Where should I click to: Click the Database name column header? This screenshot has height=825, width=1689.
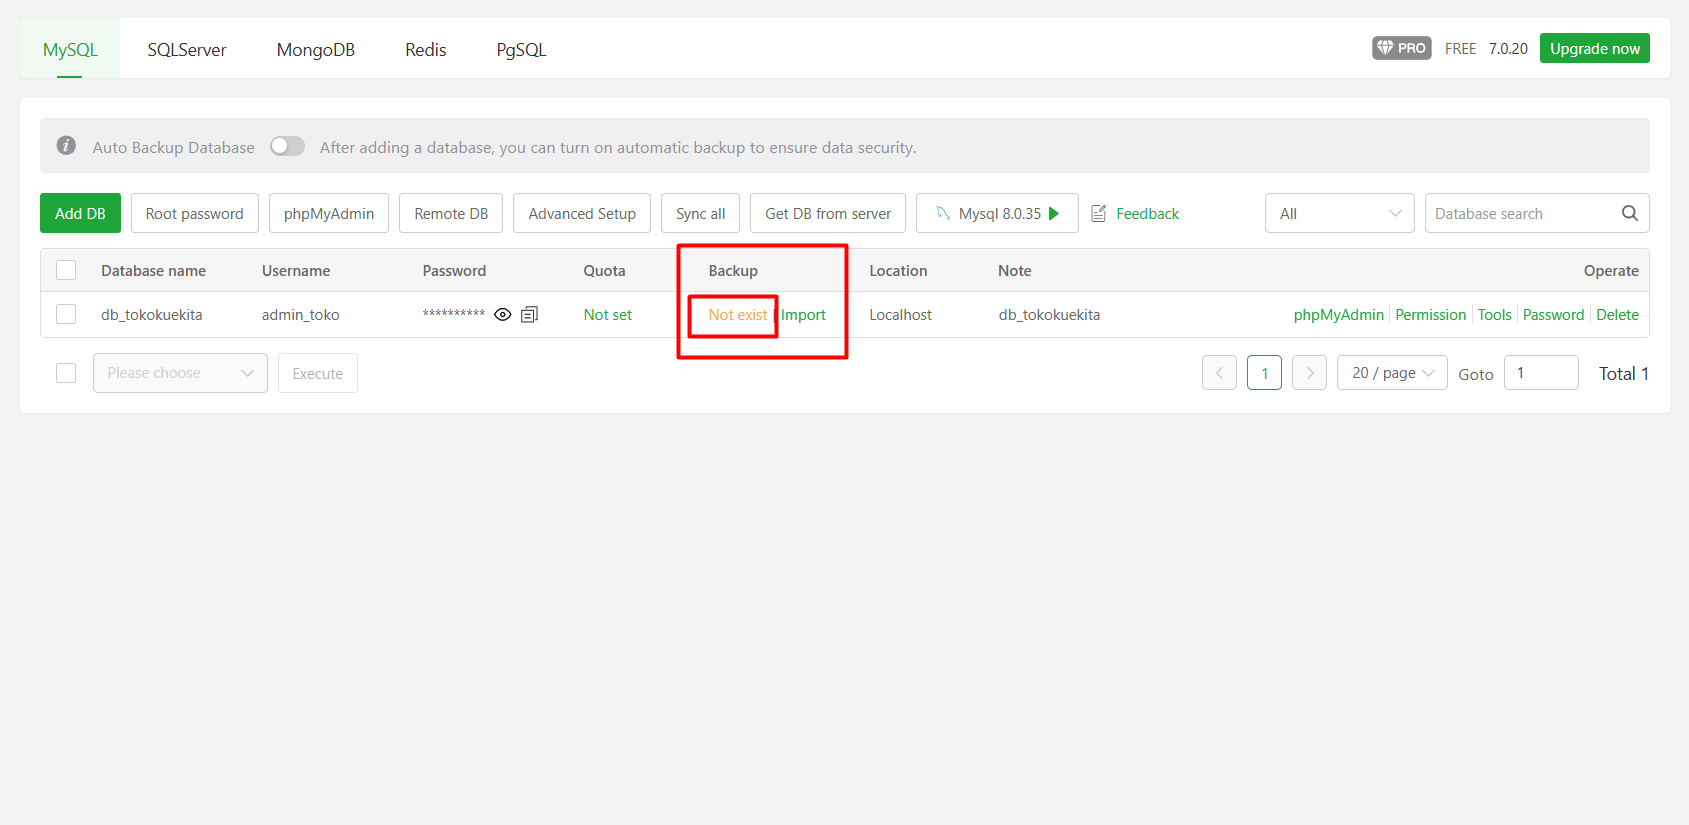(x=153, y=270)
